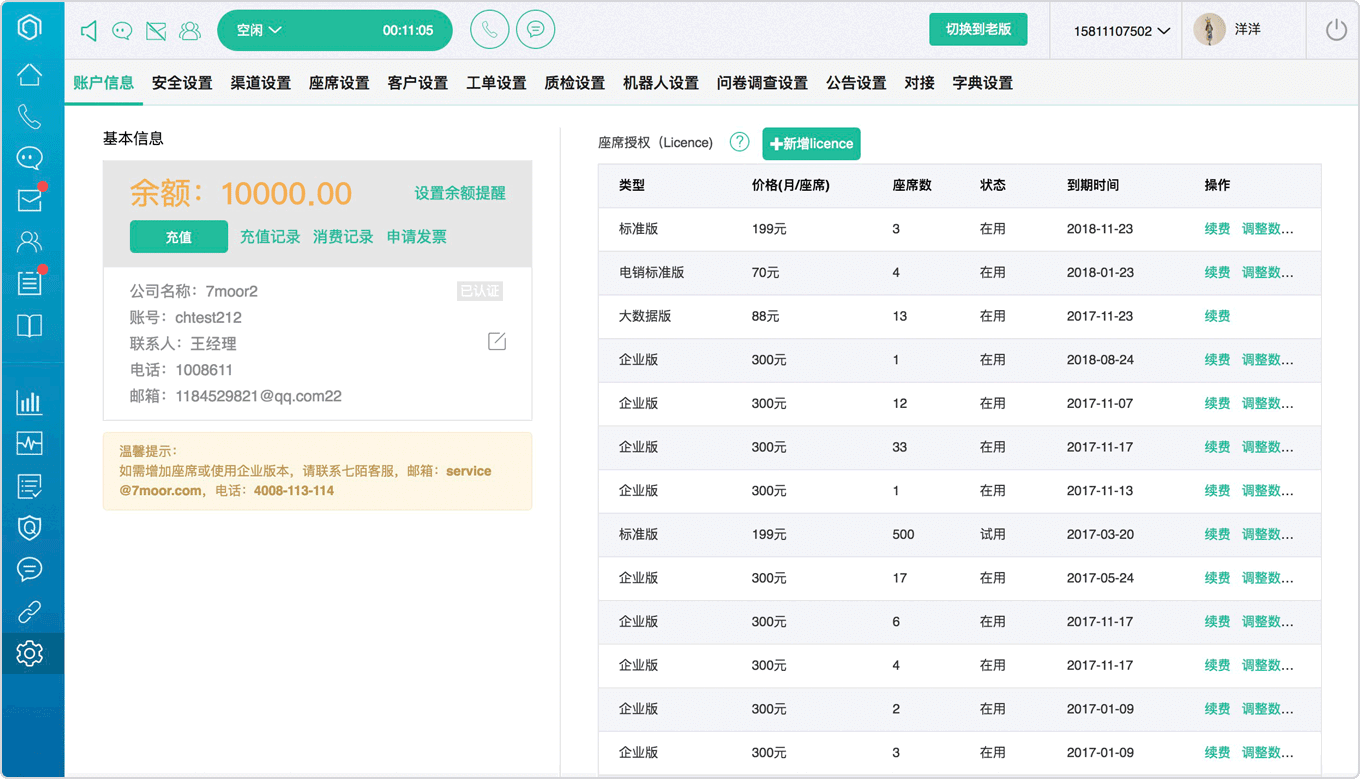
Task: Click the edit pencil icon beside contact info
Action: click(497, 342)
